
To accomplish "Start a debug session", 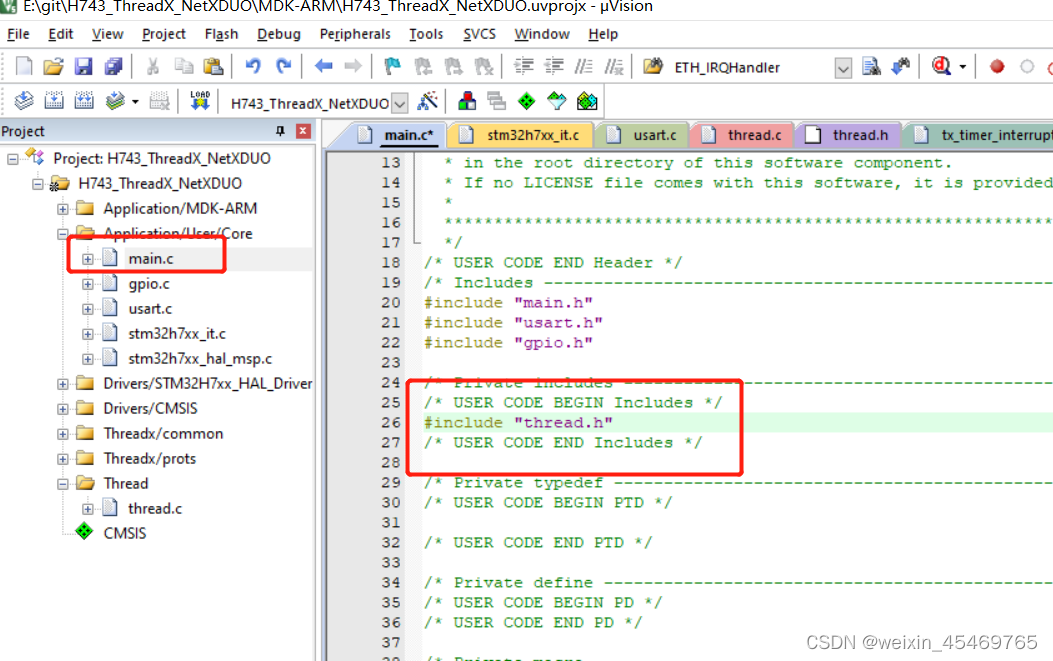I will tap(940, 66).
